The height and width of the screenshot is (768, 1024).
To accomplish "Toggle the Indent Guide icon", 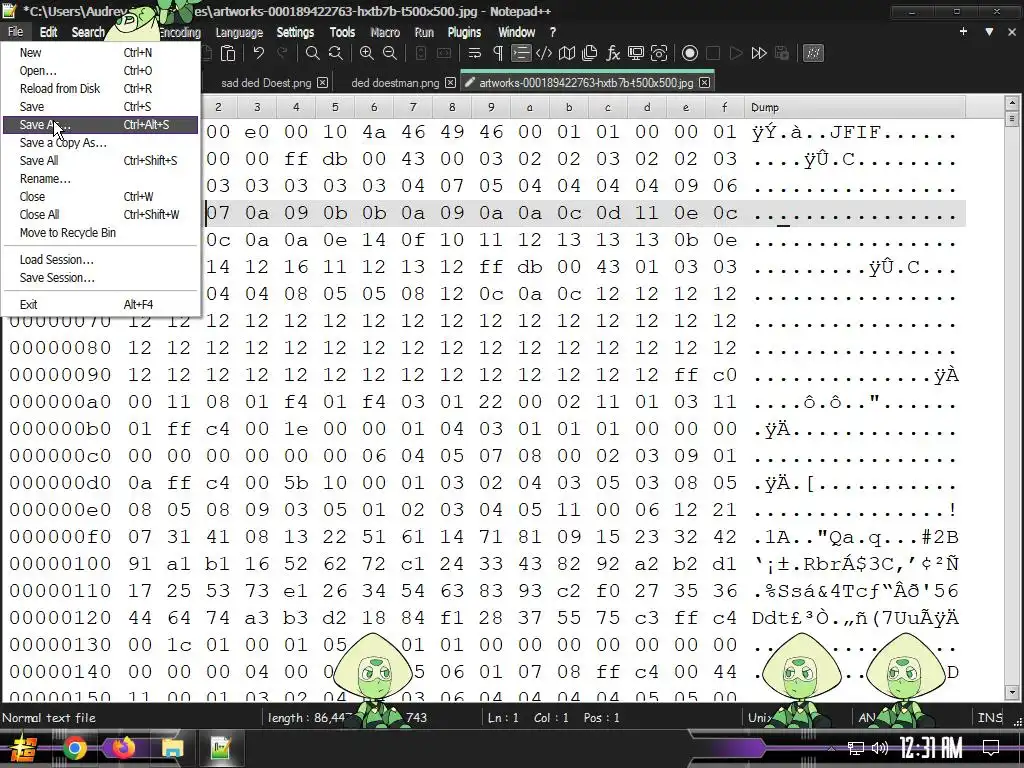I will pyautogui.click(x=520, y=54).
